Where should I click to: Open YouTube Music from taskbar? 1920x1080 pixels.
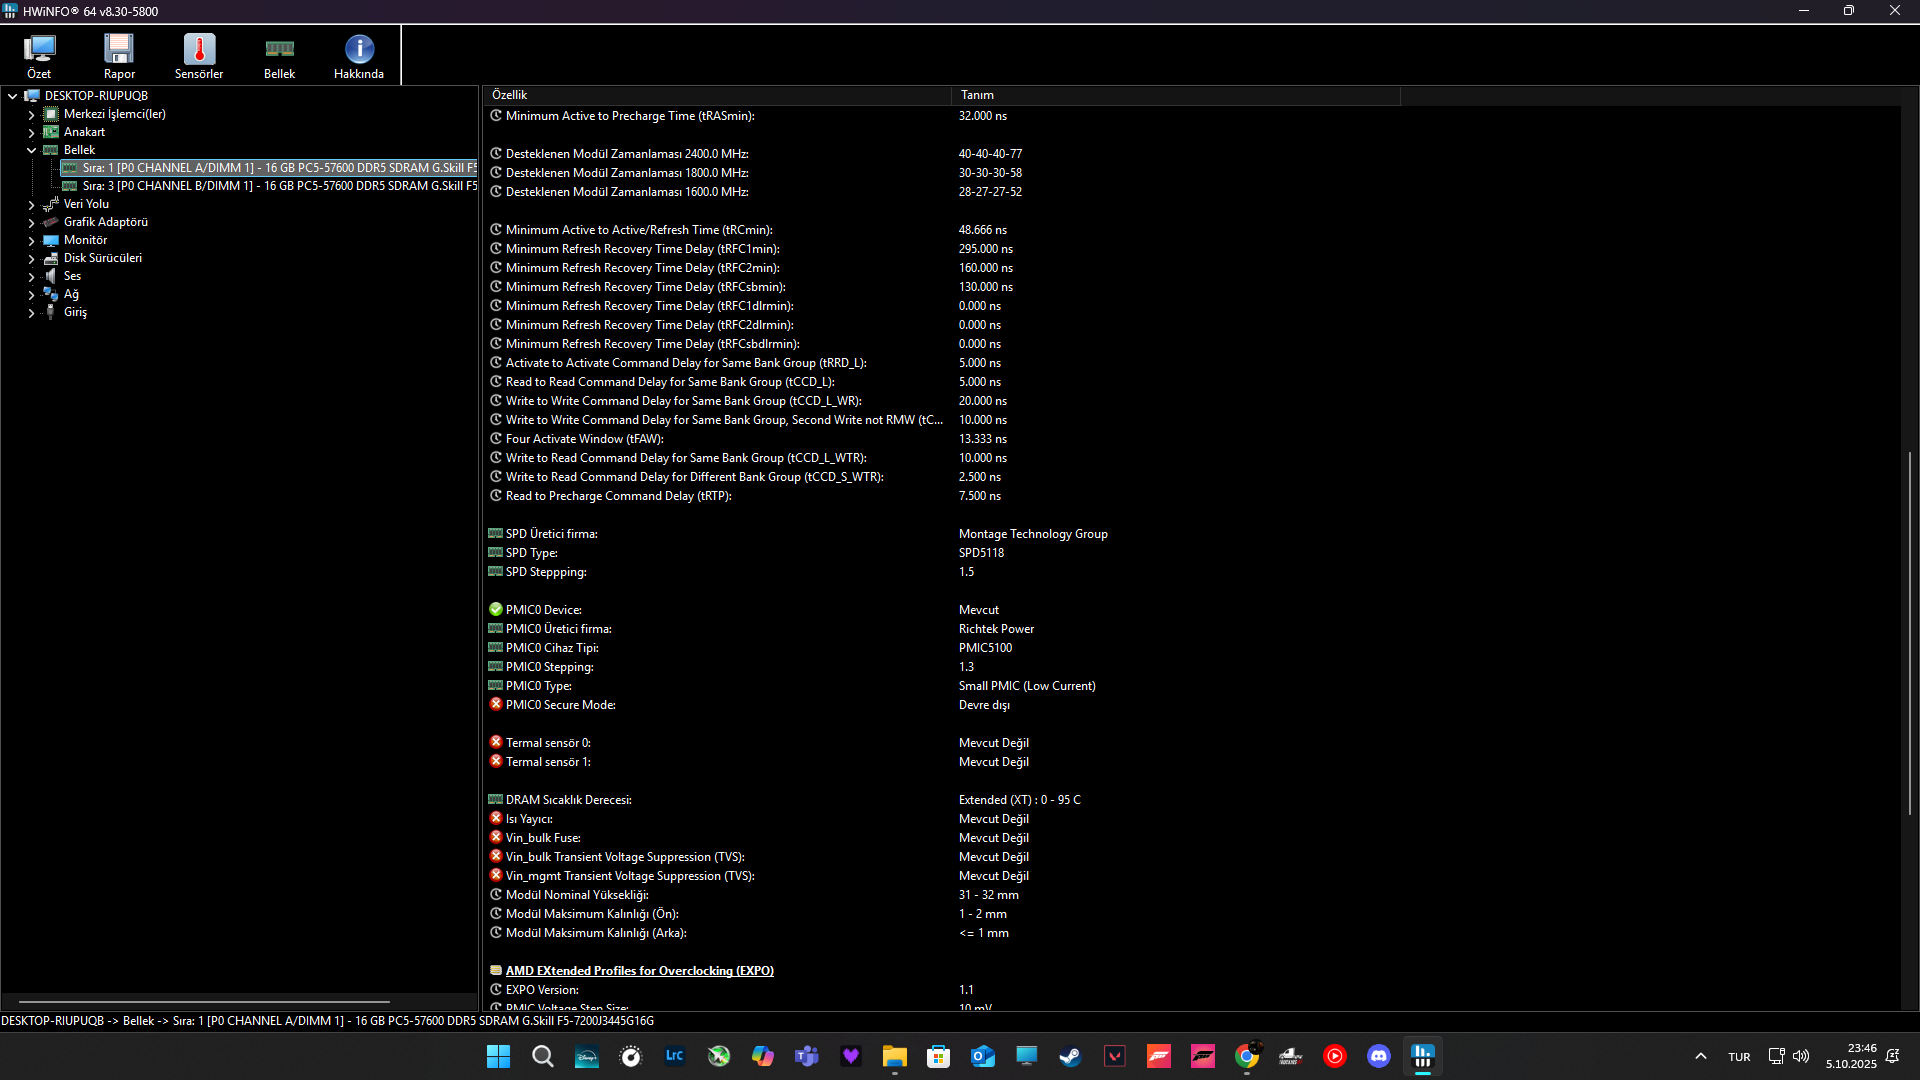point(1335,1056)
